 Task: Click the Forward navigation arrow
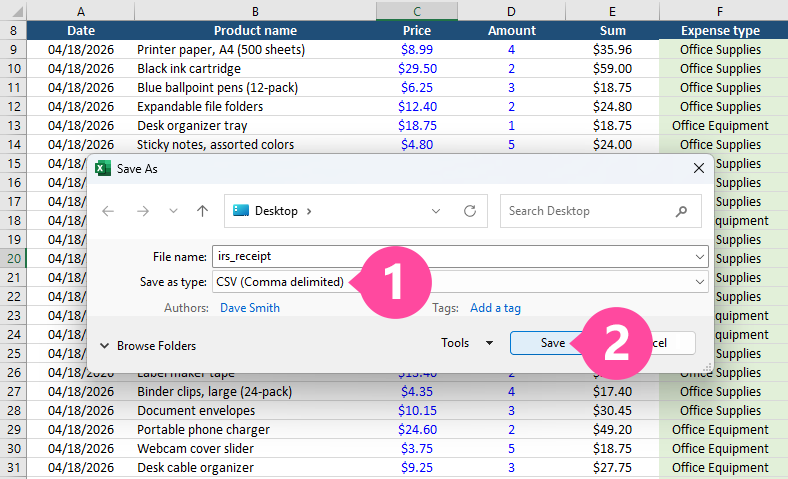coord(142,211)
